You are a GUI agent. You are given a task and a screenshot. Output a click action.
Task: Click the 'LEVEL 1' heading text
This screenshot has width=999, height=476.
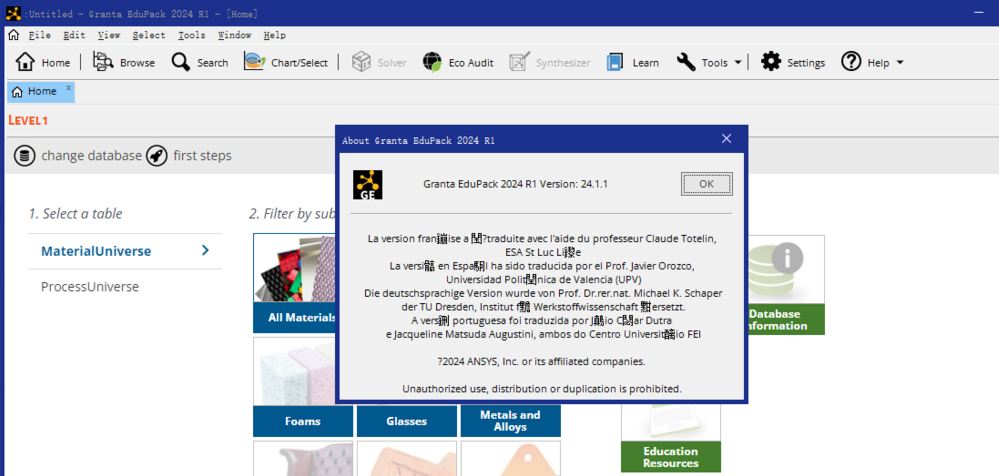[28, 120]
